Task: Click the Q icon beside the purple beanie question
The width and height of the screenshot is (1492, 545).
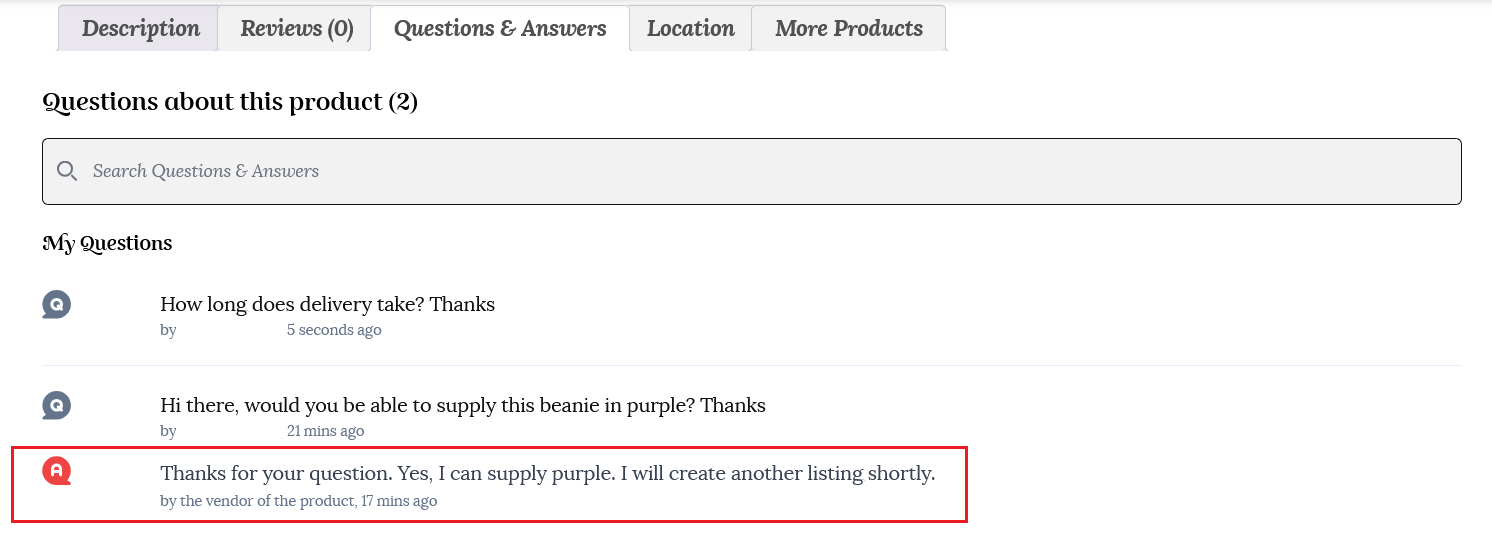Action: tap(56, 406)
